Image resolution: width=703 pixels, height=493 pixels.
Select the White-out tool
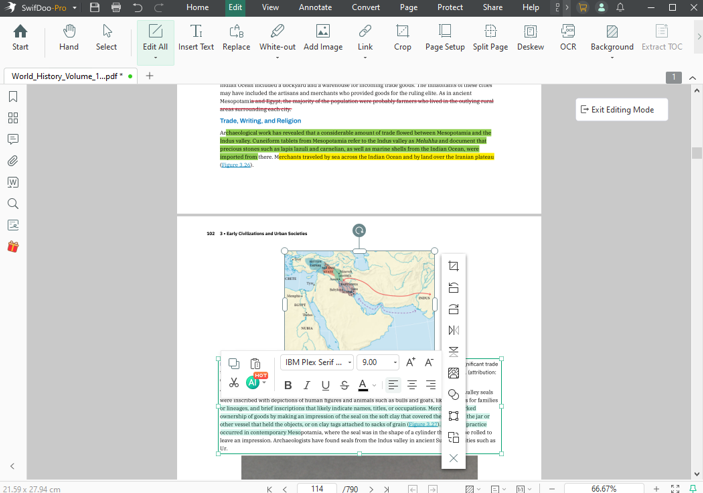coord(277,38)
